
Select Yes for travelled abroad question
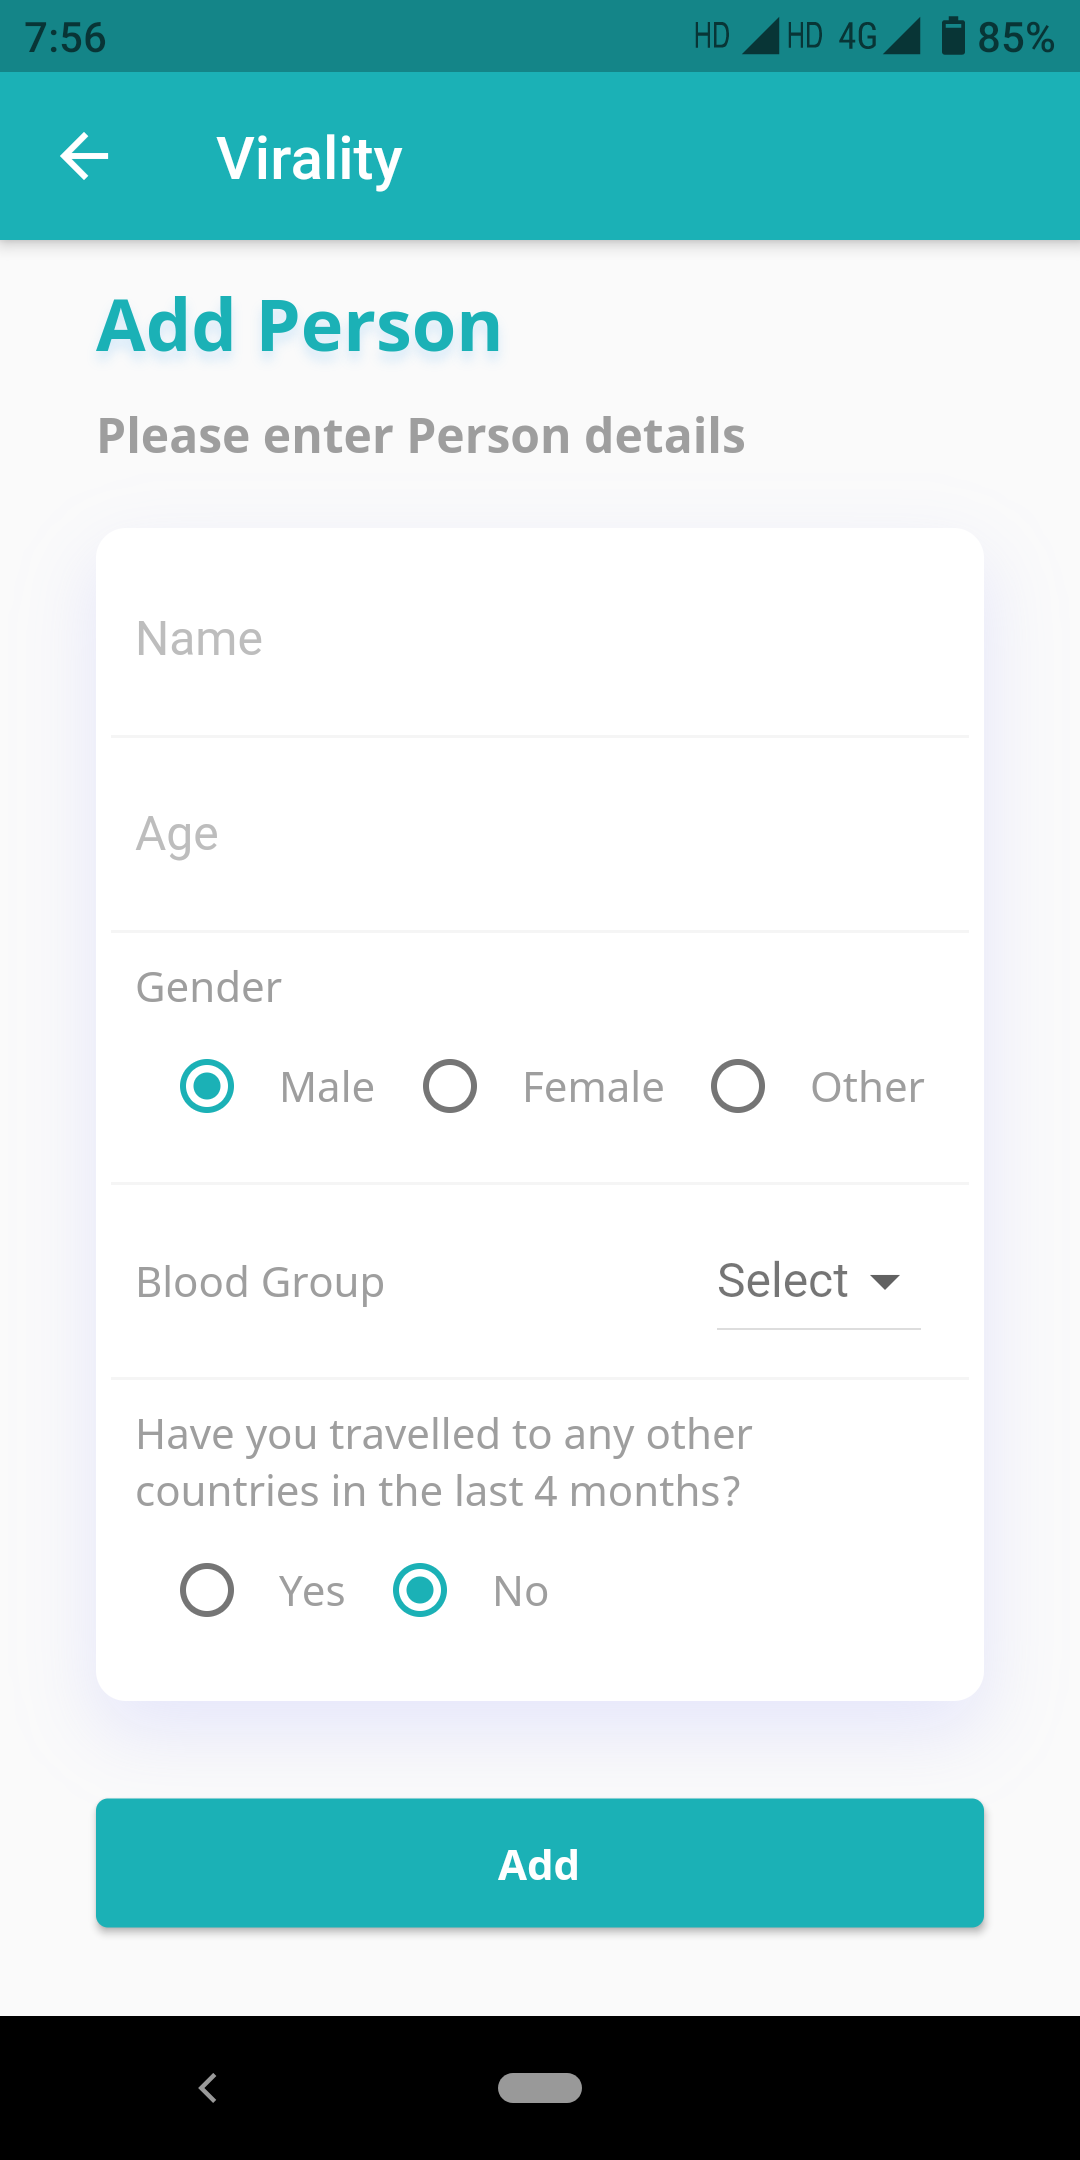(207, 1590)
